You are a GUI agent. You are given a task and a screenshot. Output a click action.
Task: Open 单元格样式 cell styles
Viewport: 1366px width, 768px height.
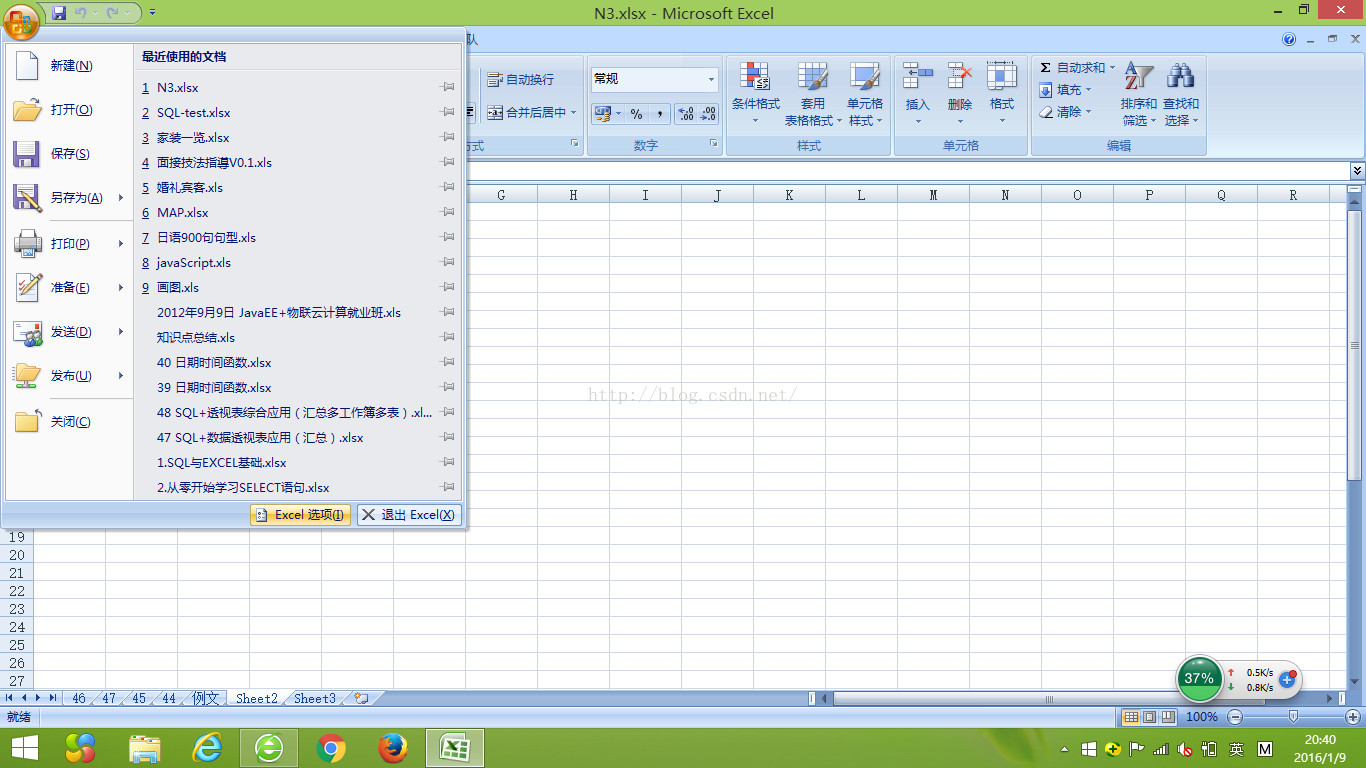pyautogui.click(x=865, y=95)
